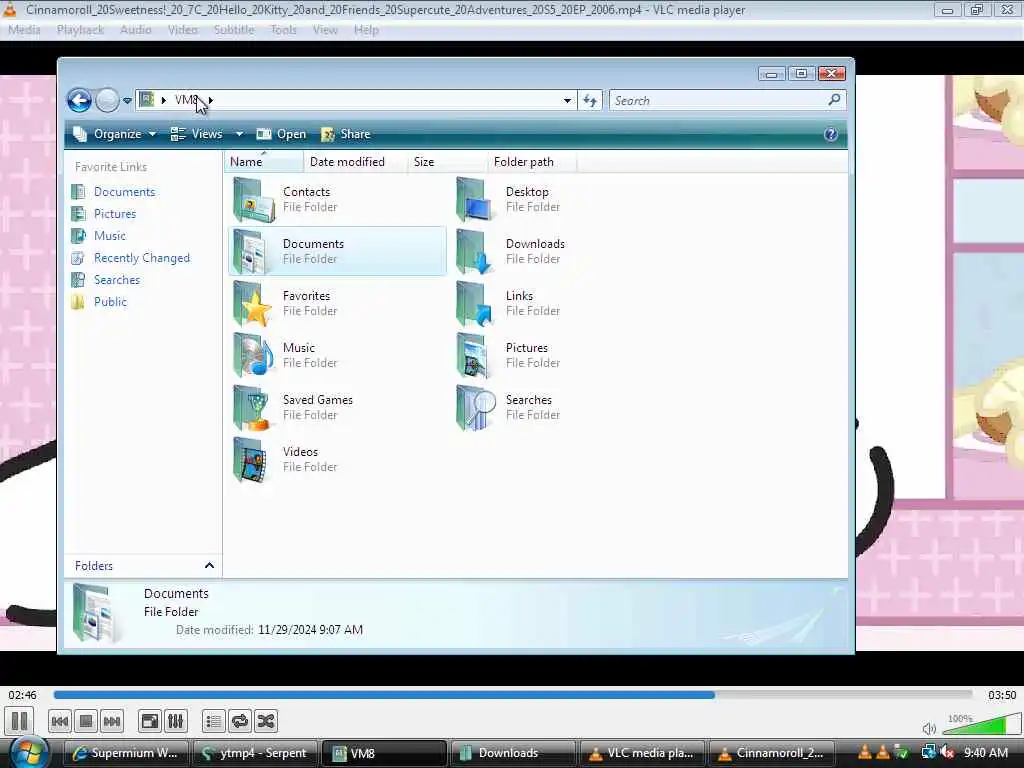The image size is (1024, 768).
Task: Select the Desktop folder icon
Action: click(x=474, y=199)
